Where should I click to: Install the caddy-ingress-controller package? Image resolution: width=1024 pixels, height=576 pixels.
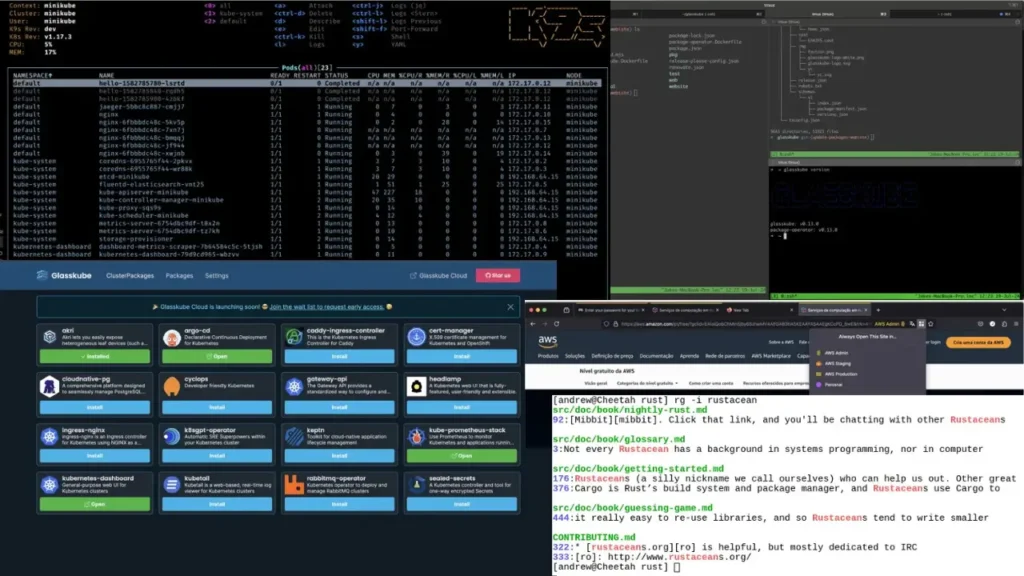[339, 357]
